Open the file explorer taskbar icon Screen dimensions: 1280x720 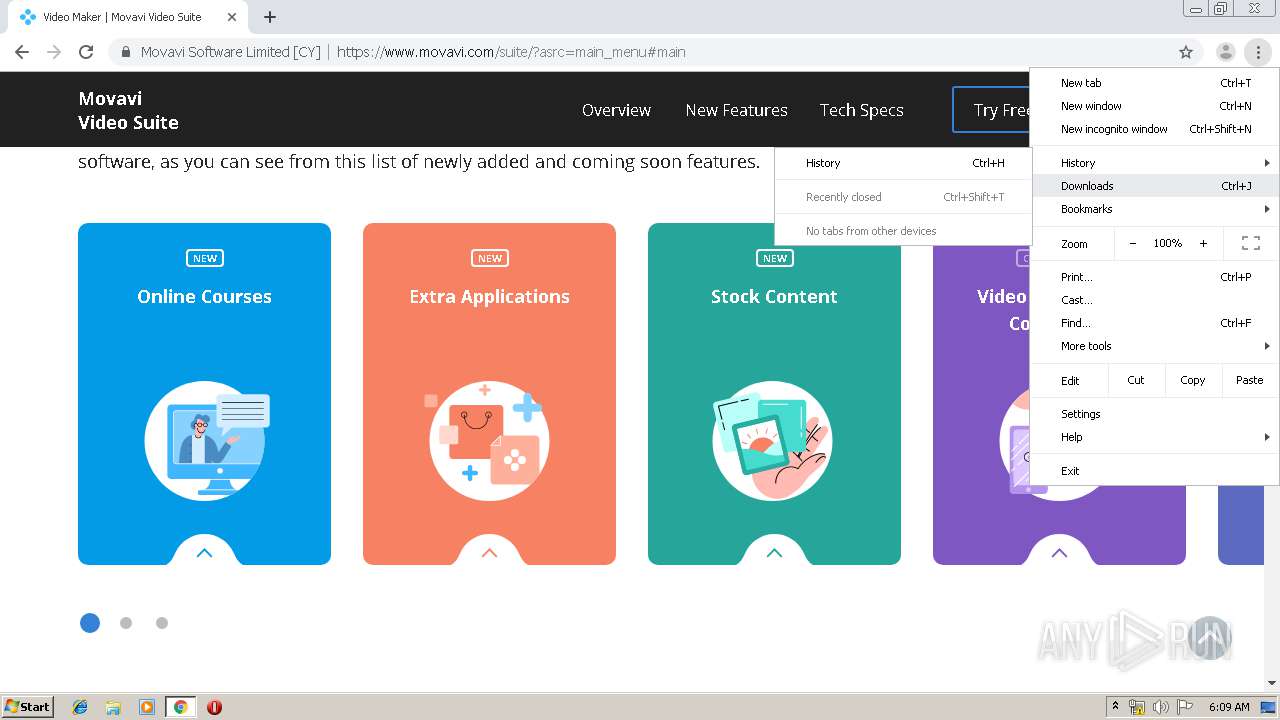[113, 707]
